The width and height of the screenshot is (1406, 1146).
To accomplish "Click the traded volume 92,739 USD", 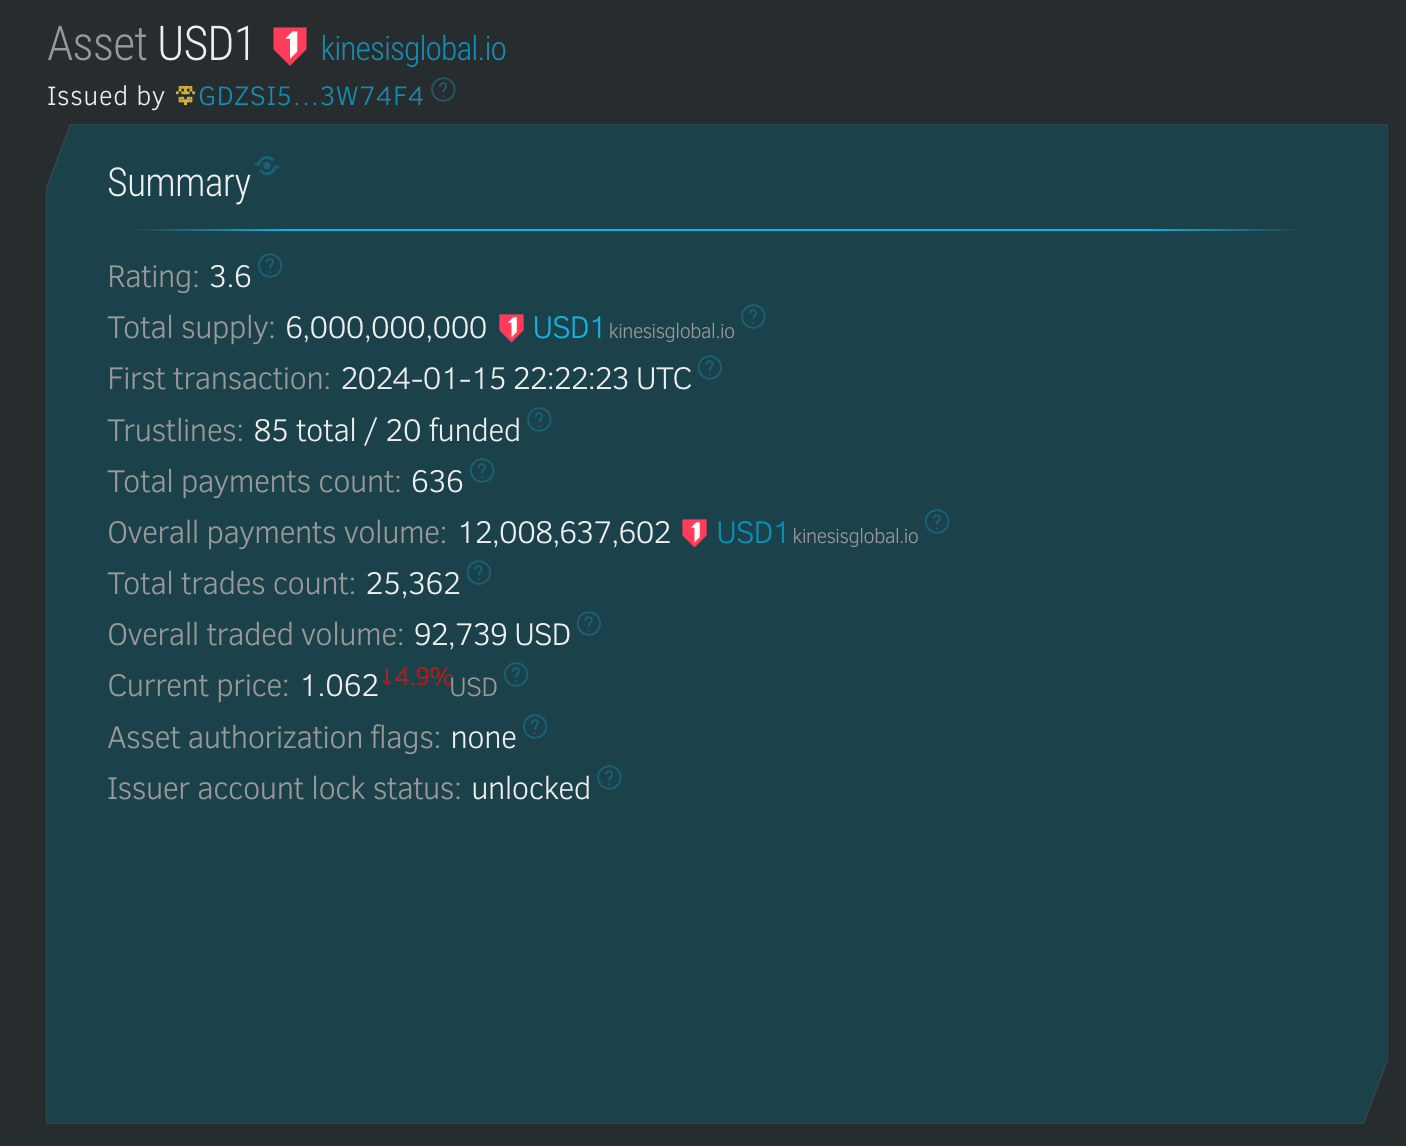I will click(x=492, y=635).
